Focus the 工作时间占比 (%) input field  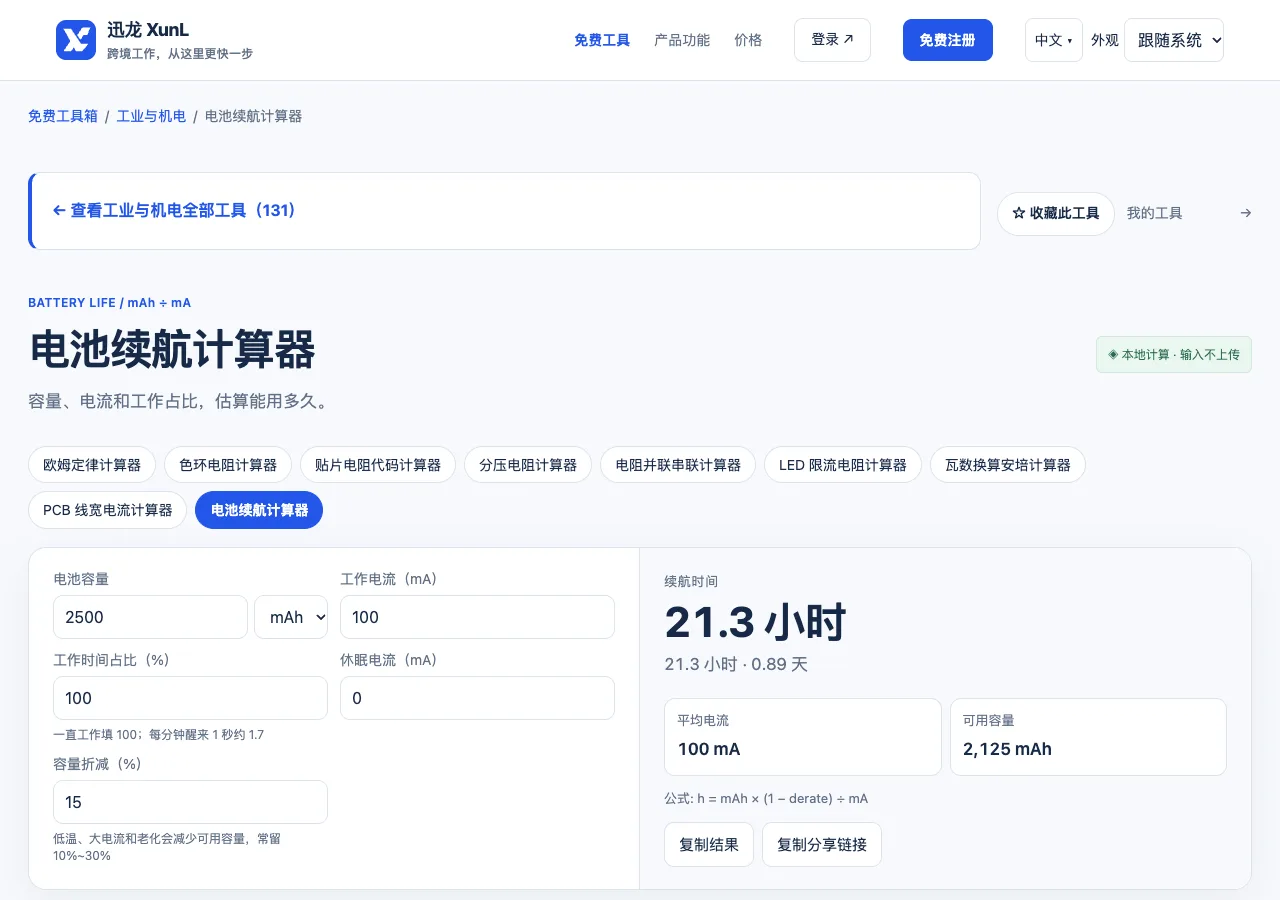pos(190,698)
